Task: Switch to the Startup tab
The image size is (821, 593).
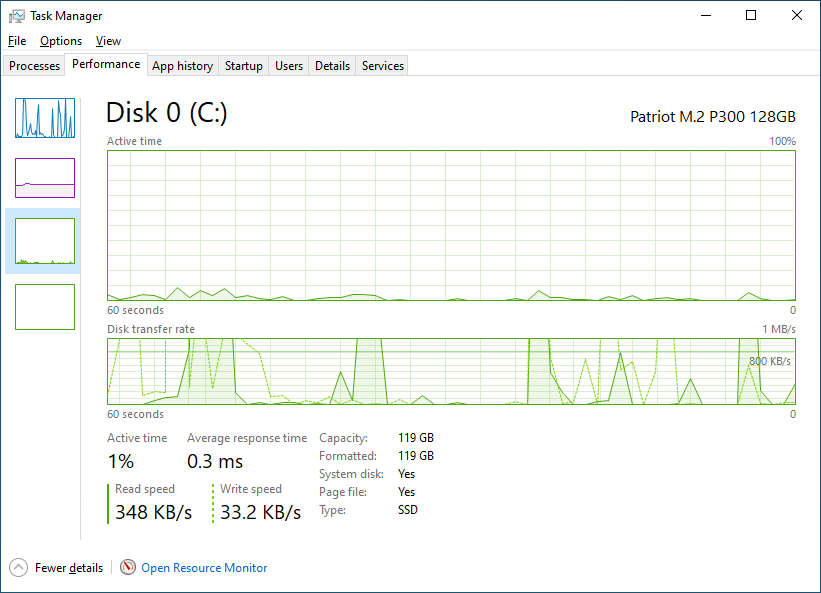Action: click(x=244, y=66)
